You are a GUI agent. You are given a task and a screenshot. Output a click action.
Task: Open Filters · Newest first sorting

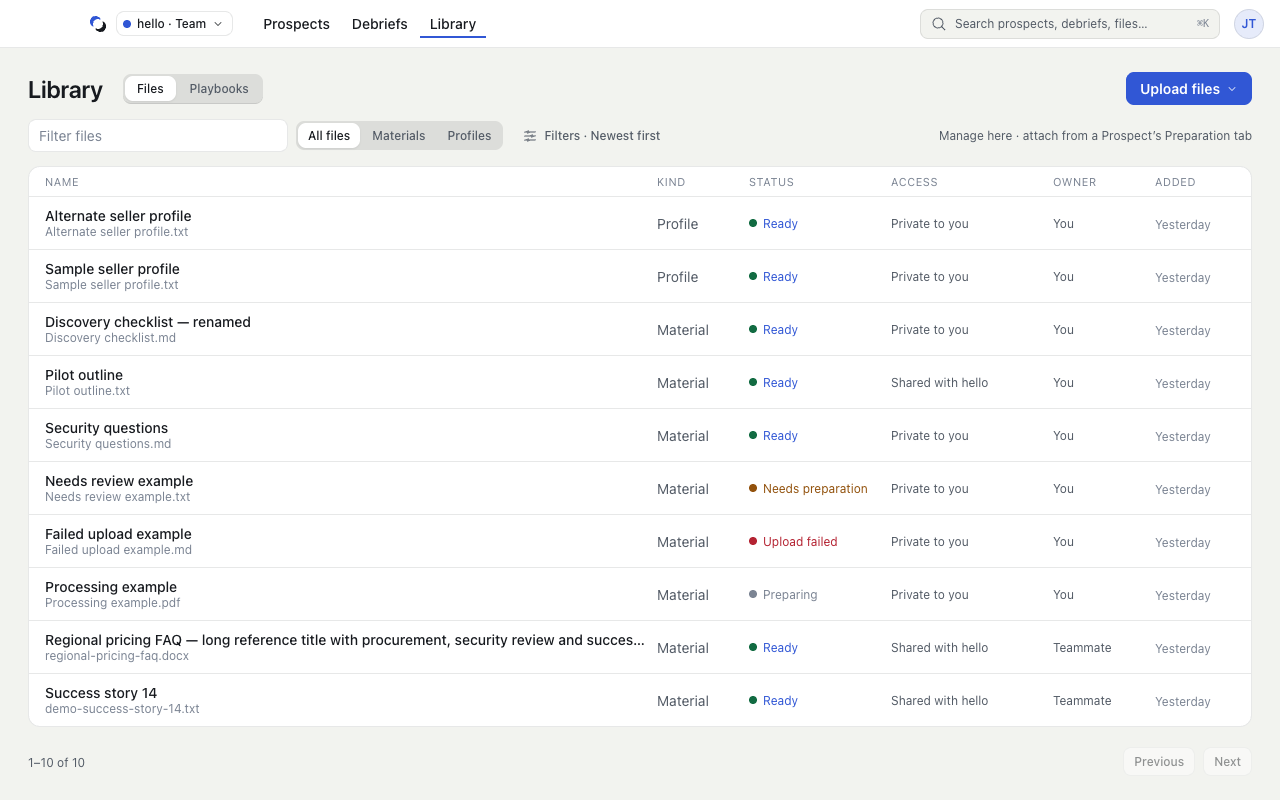pos(592,136)
